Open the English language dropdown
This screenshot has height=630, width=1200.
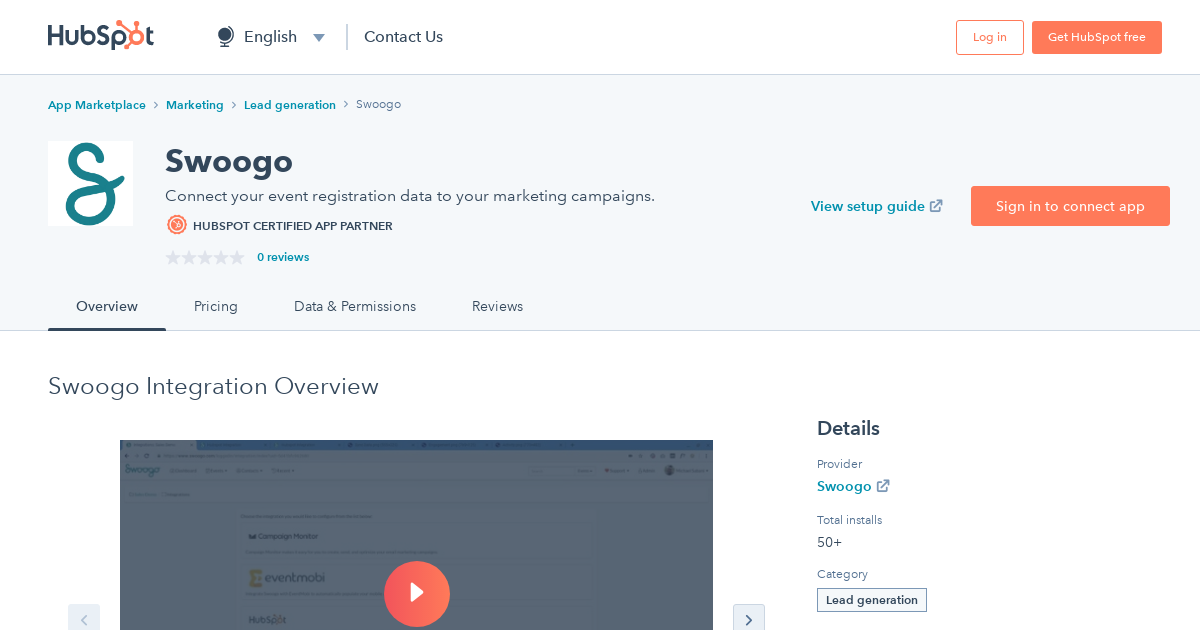click(270, 36)
